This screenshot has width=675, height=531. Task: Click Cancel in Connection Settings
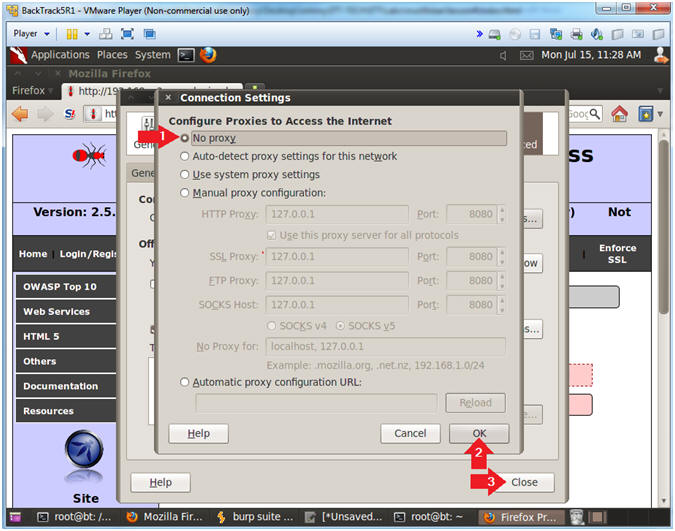click(x=410, y=433)
